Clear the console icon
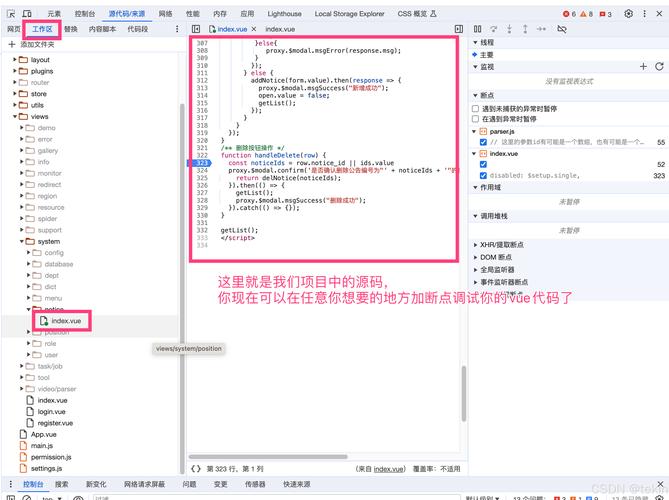Viewport: 669px width, 500px height. [x=26, y=497]
